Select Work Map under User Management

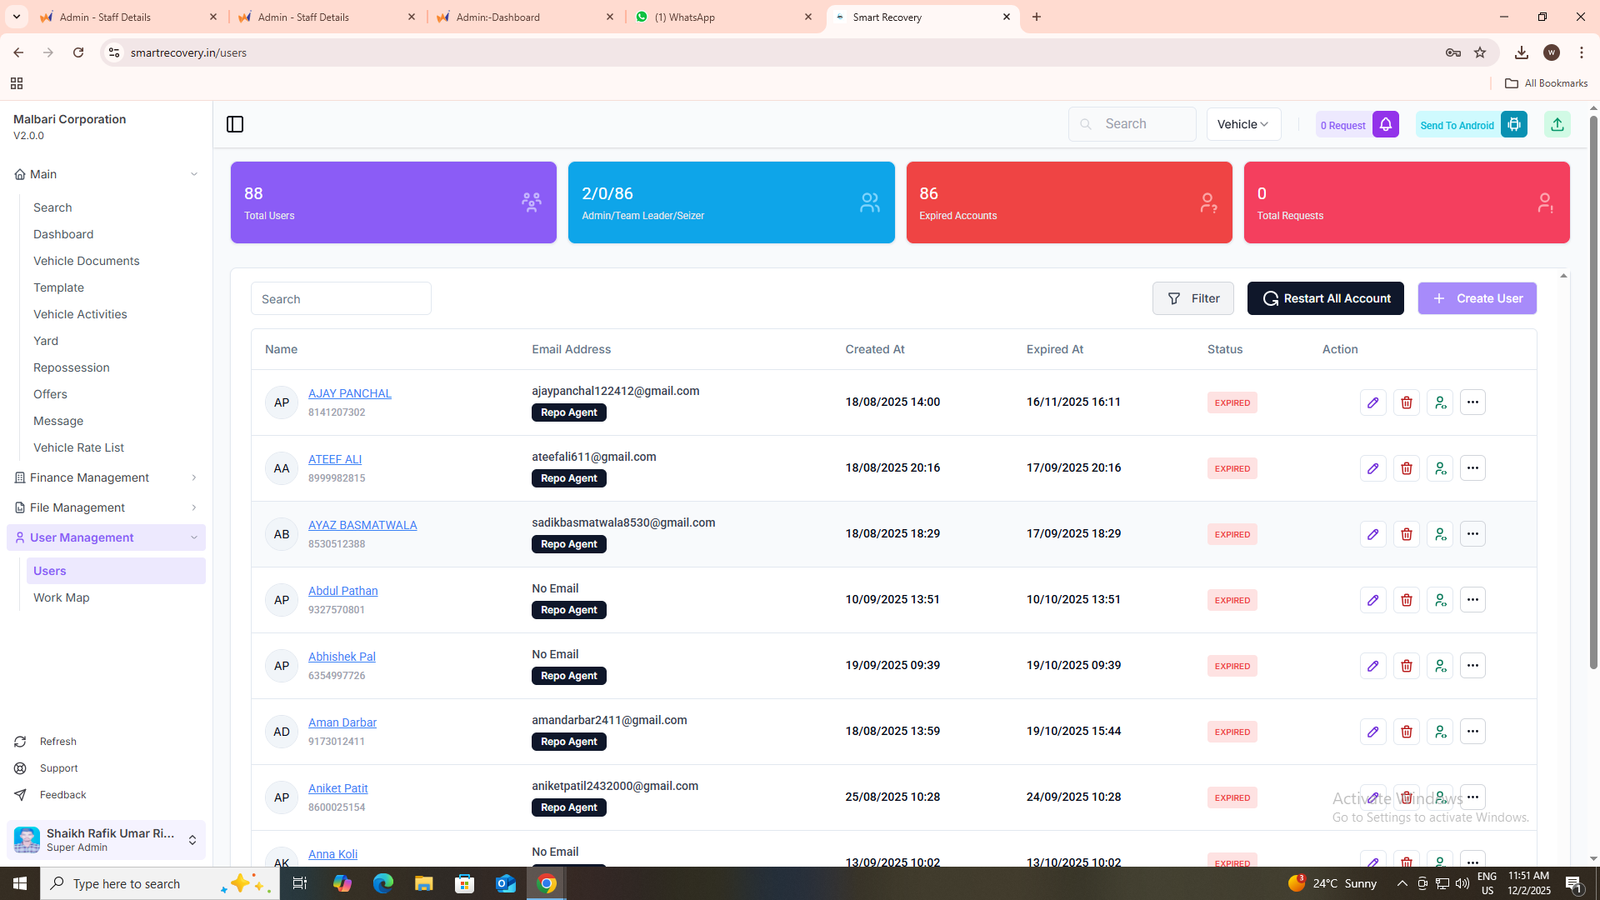point(61,598)
